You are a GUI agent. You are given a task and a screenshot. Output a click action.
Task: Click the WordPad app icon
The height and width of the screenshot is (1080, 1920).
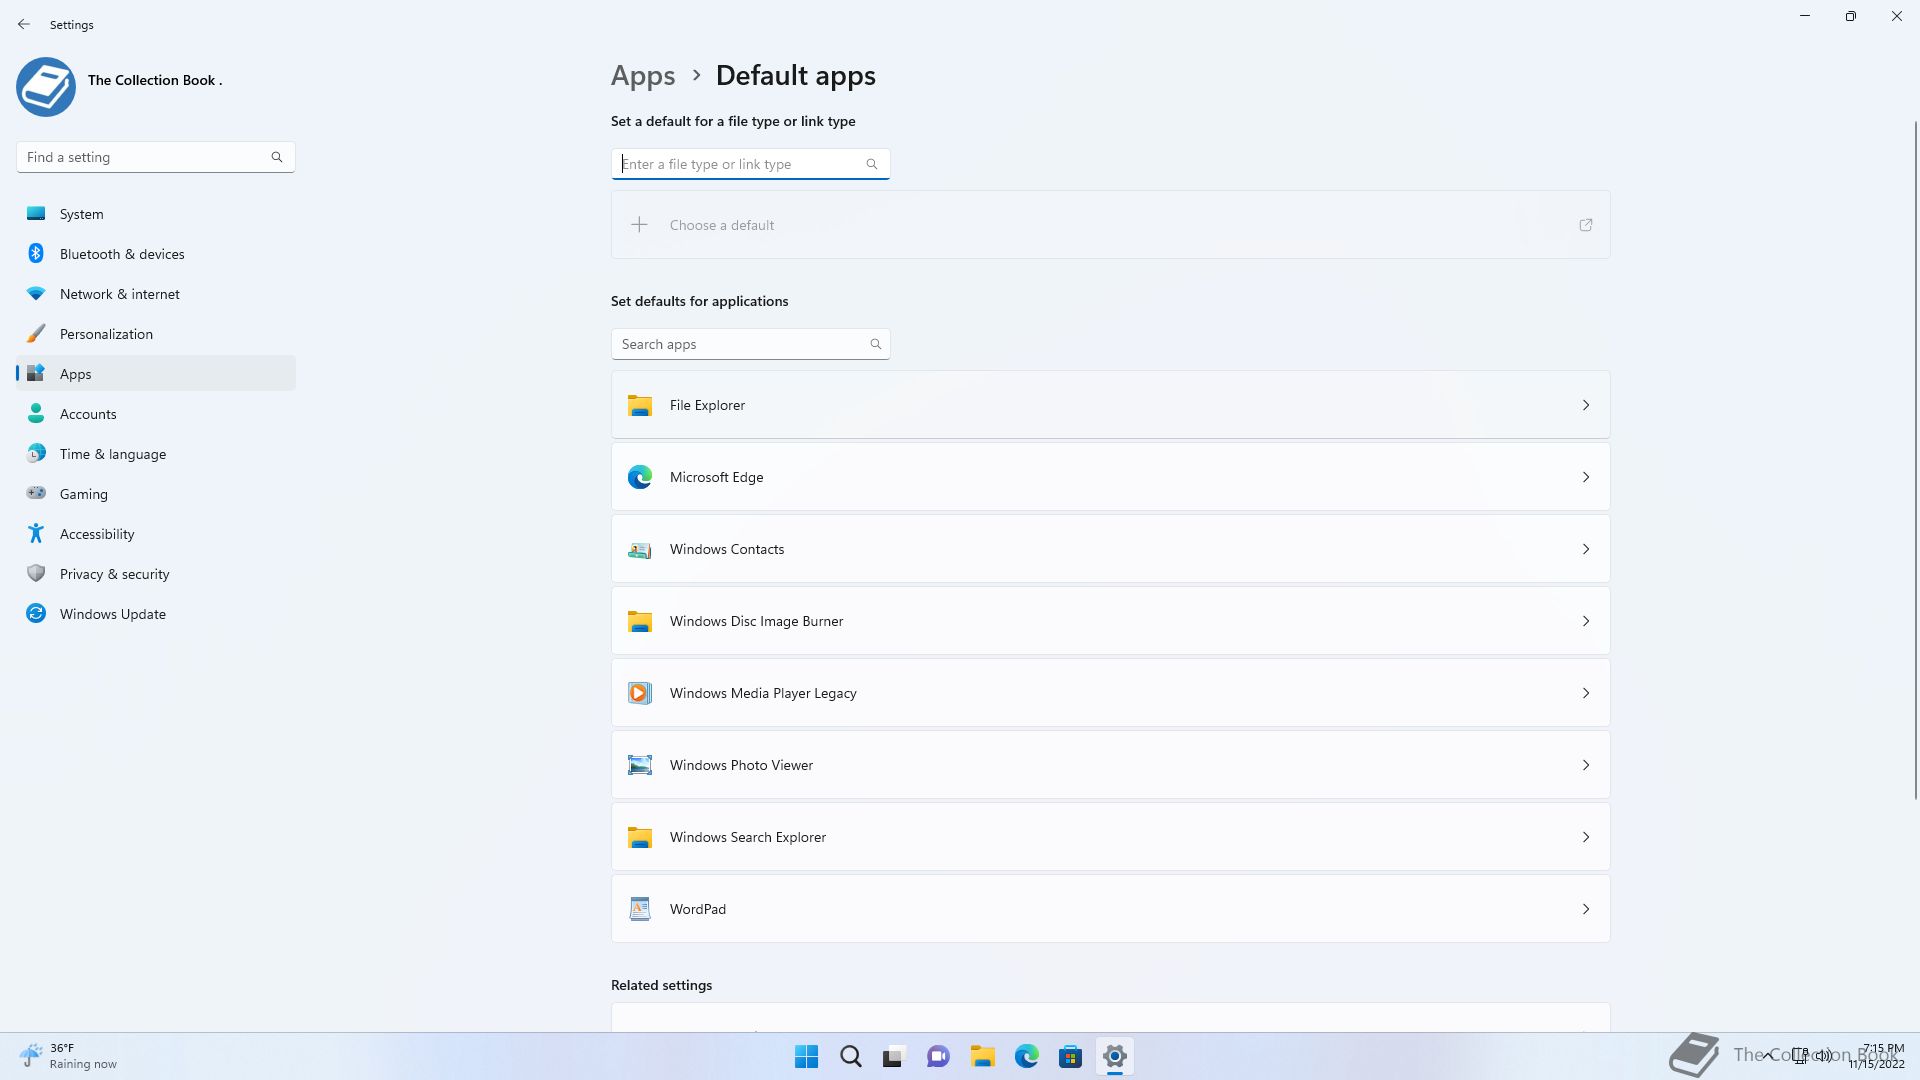pyautogui.click(x=640, y=909)
